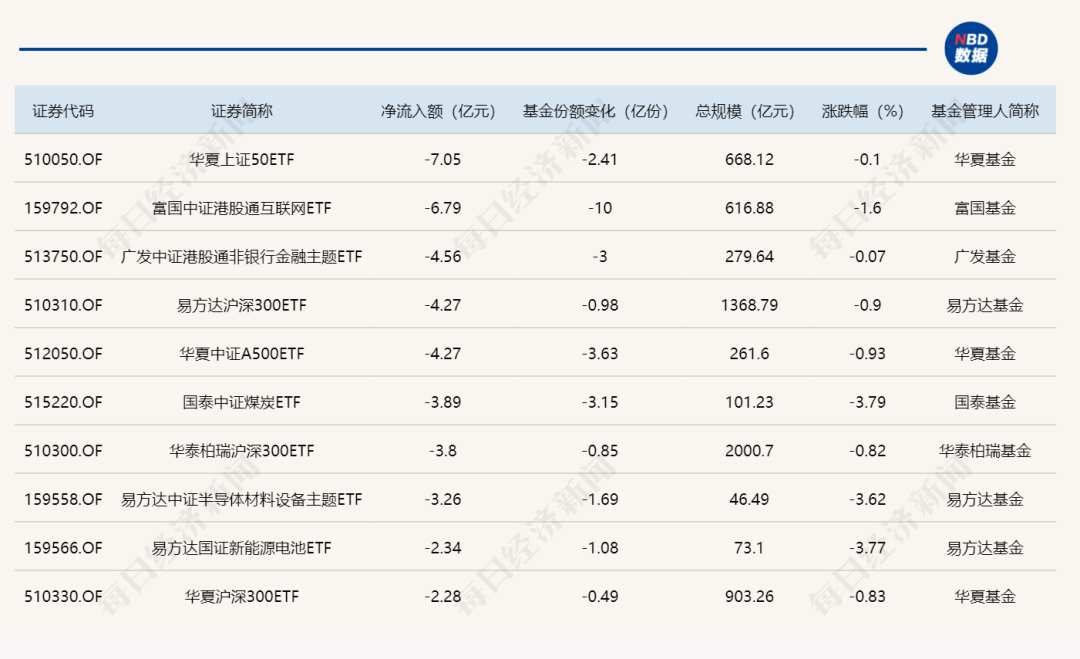Screen dimensions: 1080x659
Task: Open the 华夏上证50ETF fund name
Action: tap(241, 159)
